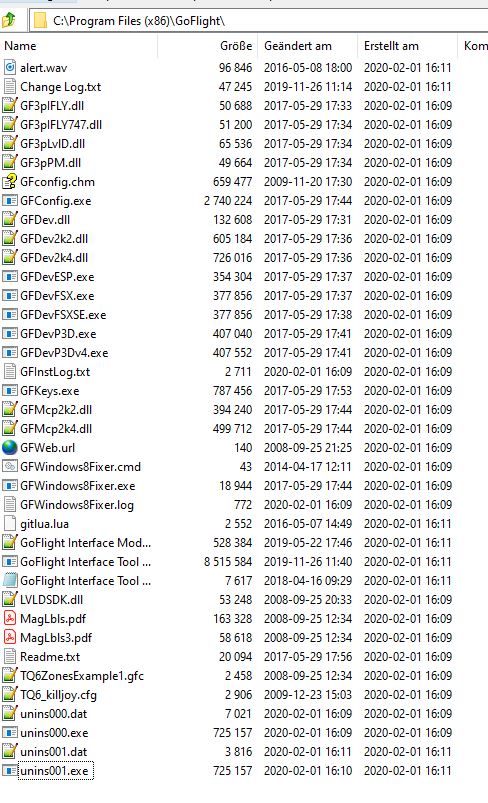This screenshot has height=803, width=488.
Task: Click the GFConfig.exe application icon
Action: (x=9, y=201)
